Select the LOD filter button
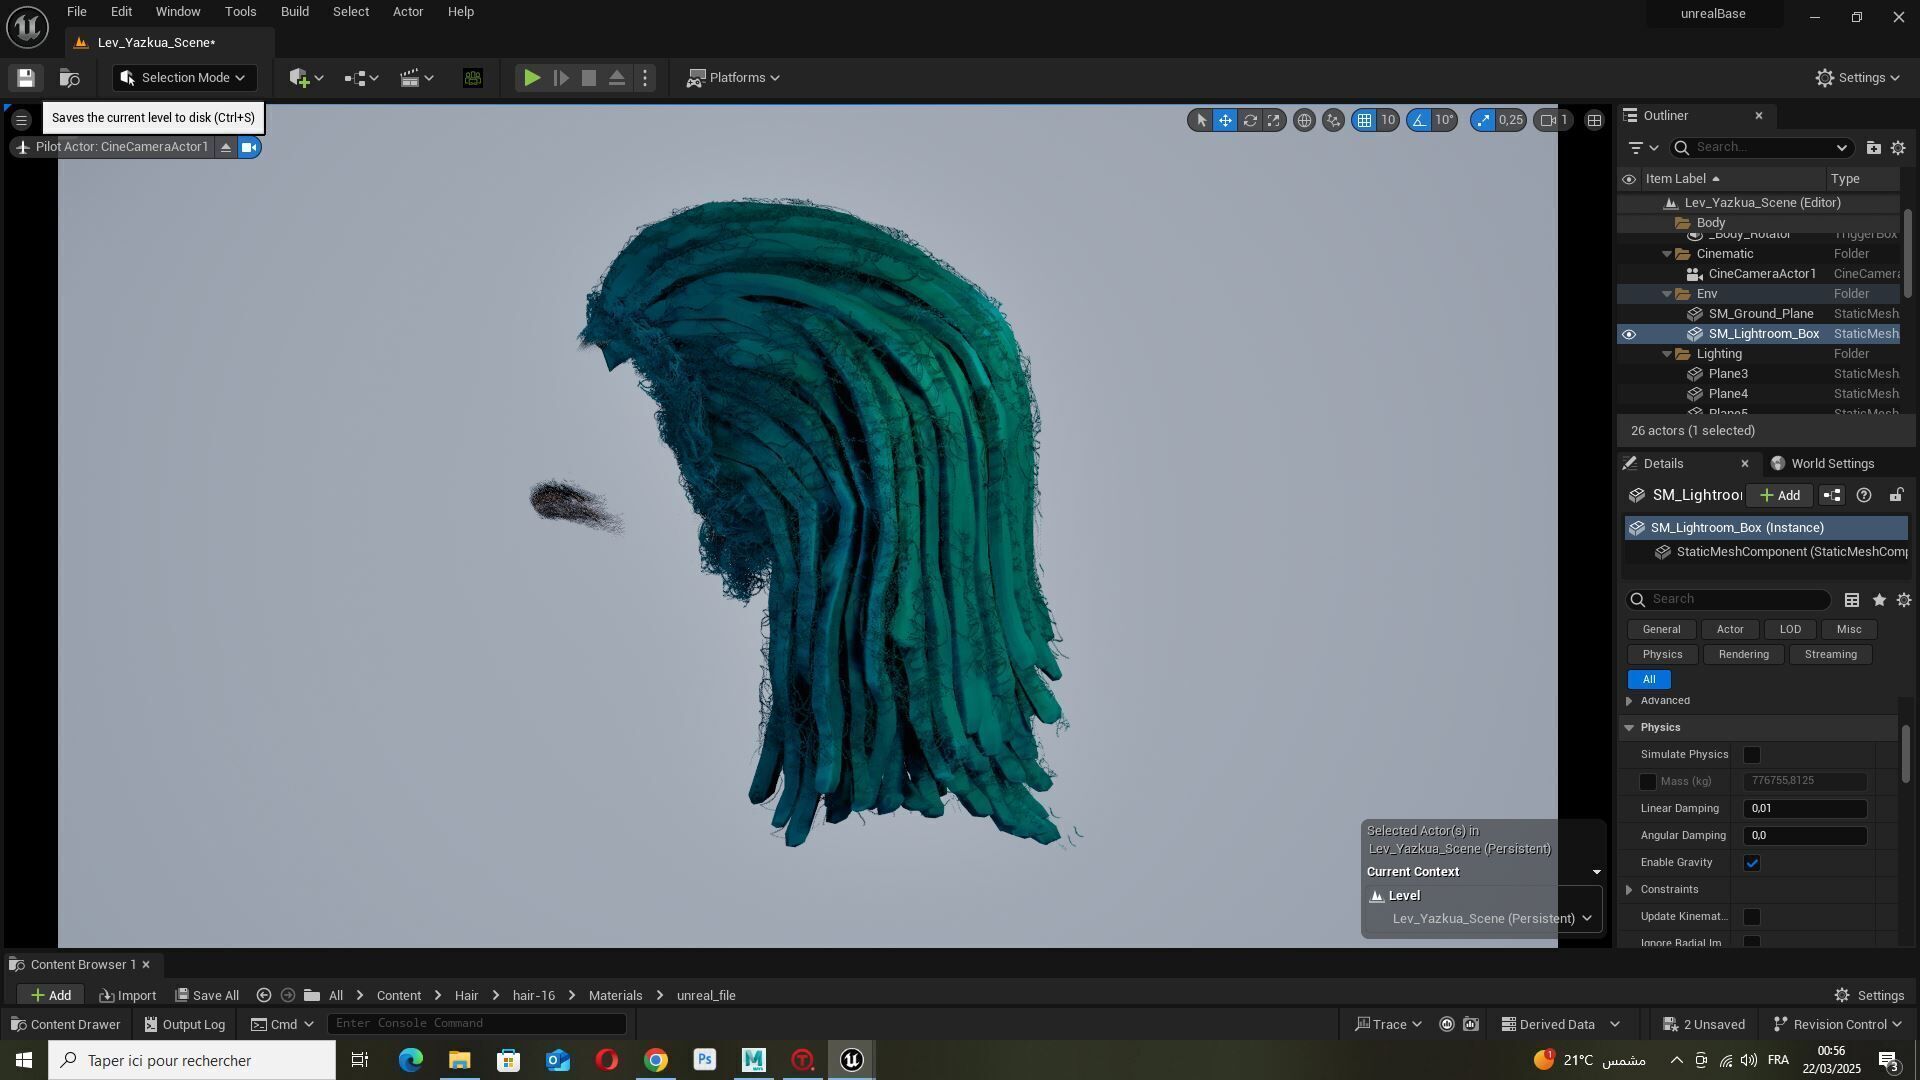Screen dimensions: 1920x1080 (1790, 630)
